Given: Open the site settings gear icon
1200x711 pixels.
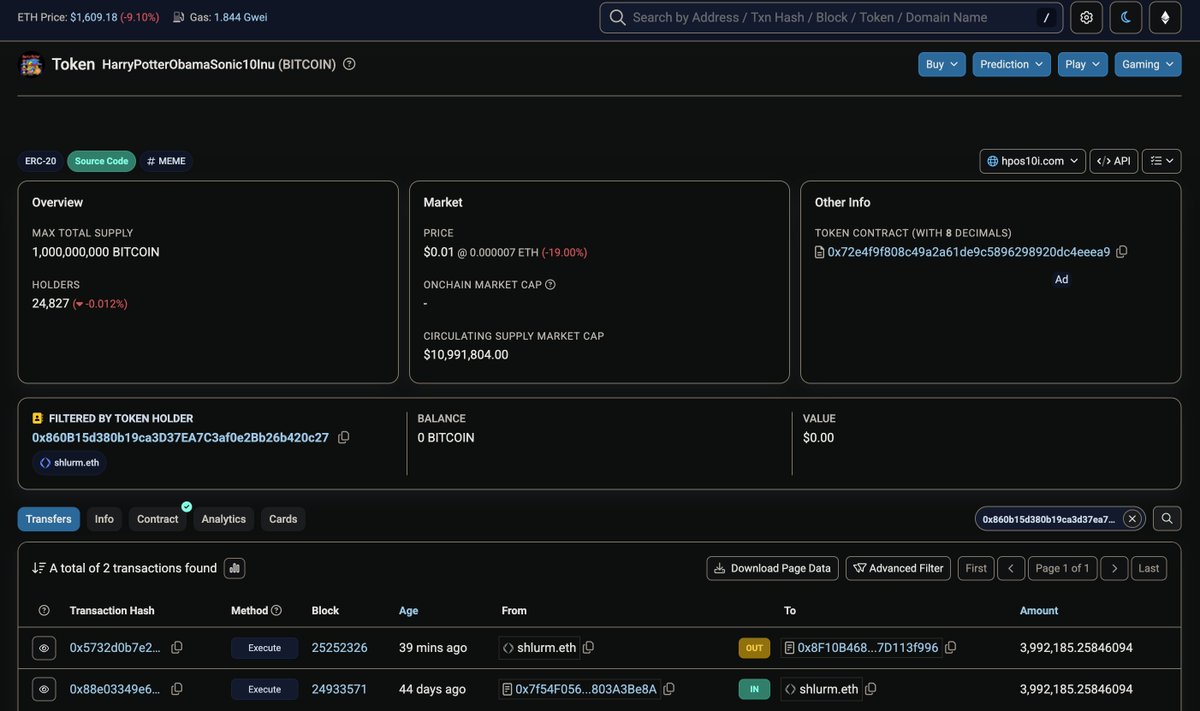Looking at the screenshot, I should point(1087,17).
